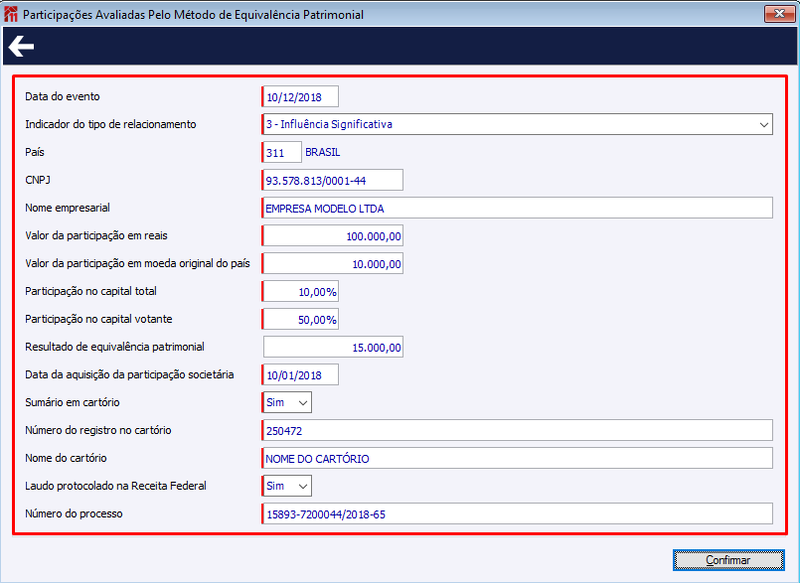Edit Valor da participação em reais field
The image size is (800, 583).
coord(333,236)
